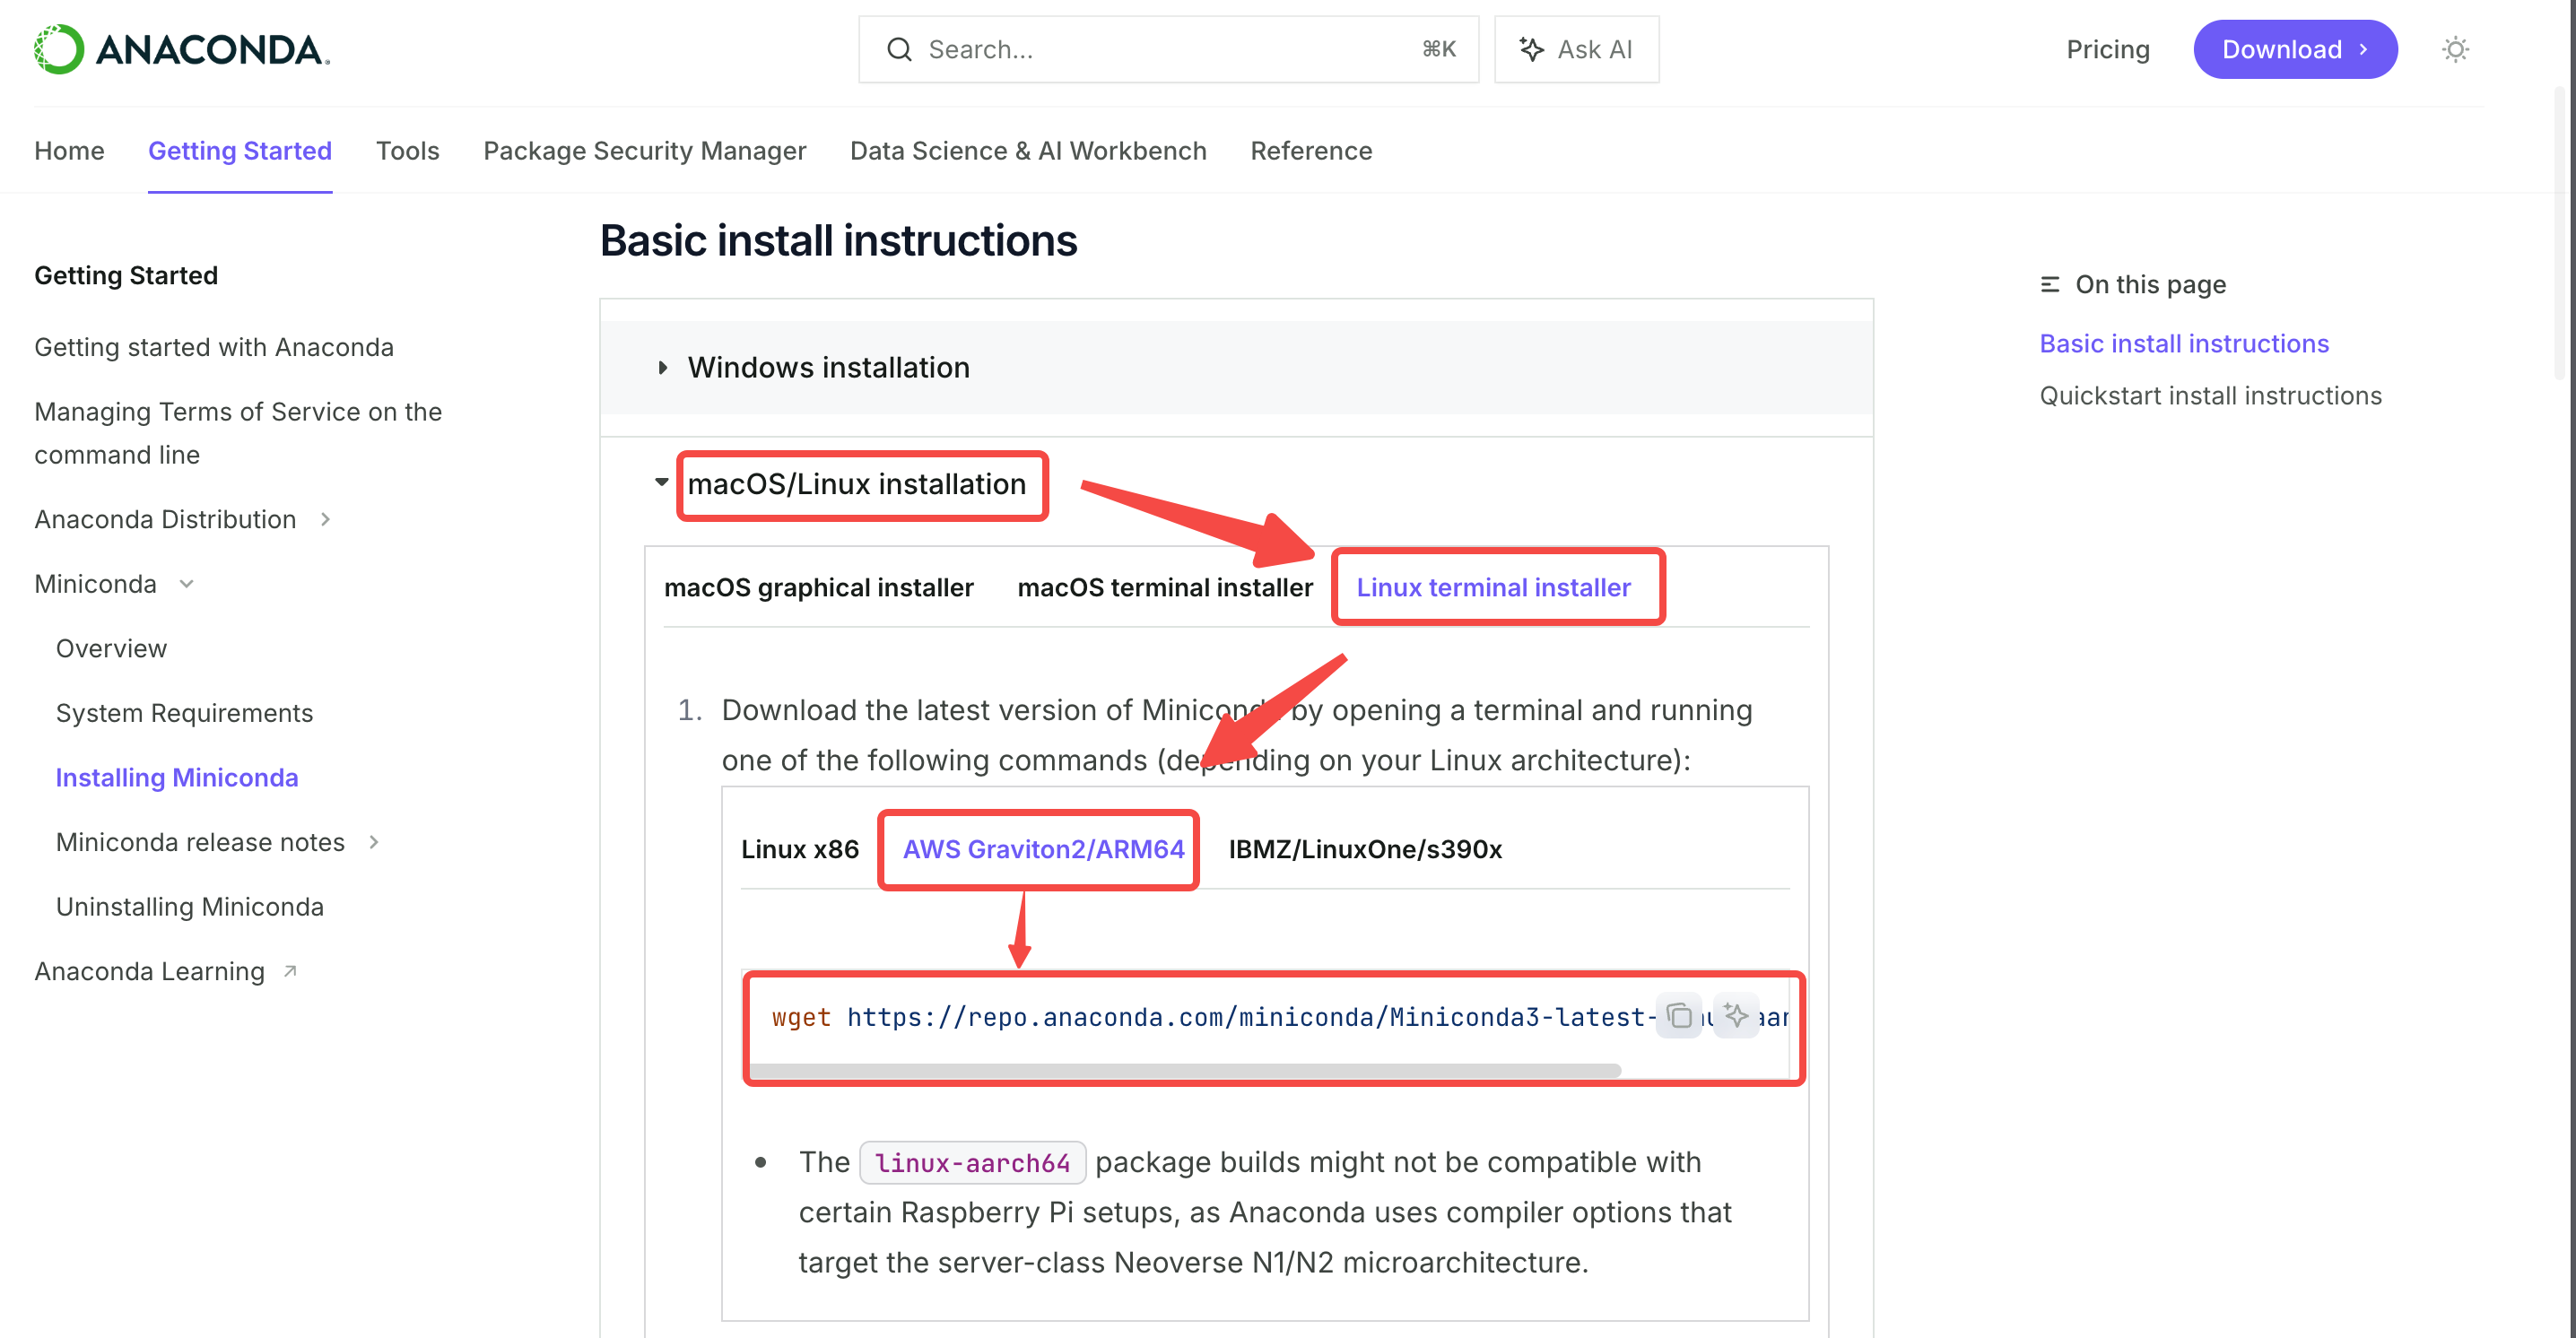Open the Pricing page
The image size is (2576, 1338).
click(2107, 49)
